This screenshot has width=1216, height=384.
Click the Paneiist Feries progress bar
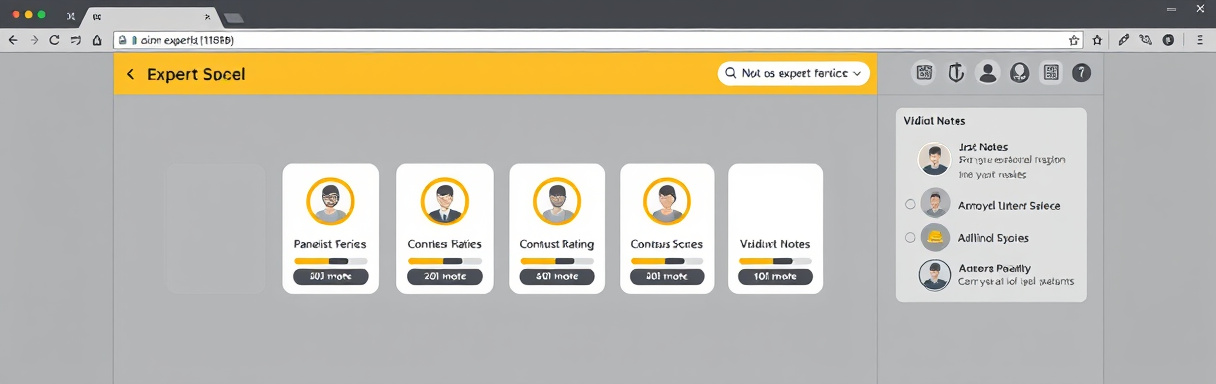(x=330, y=261)
